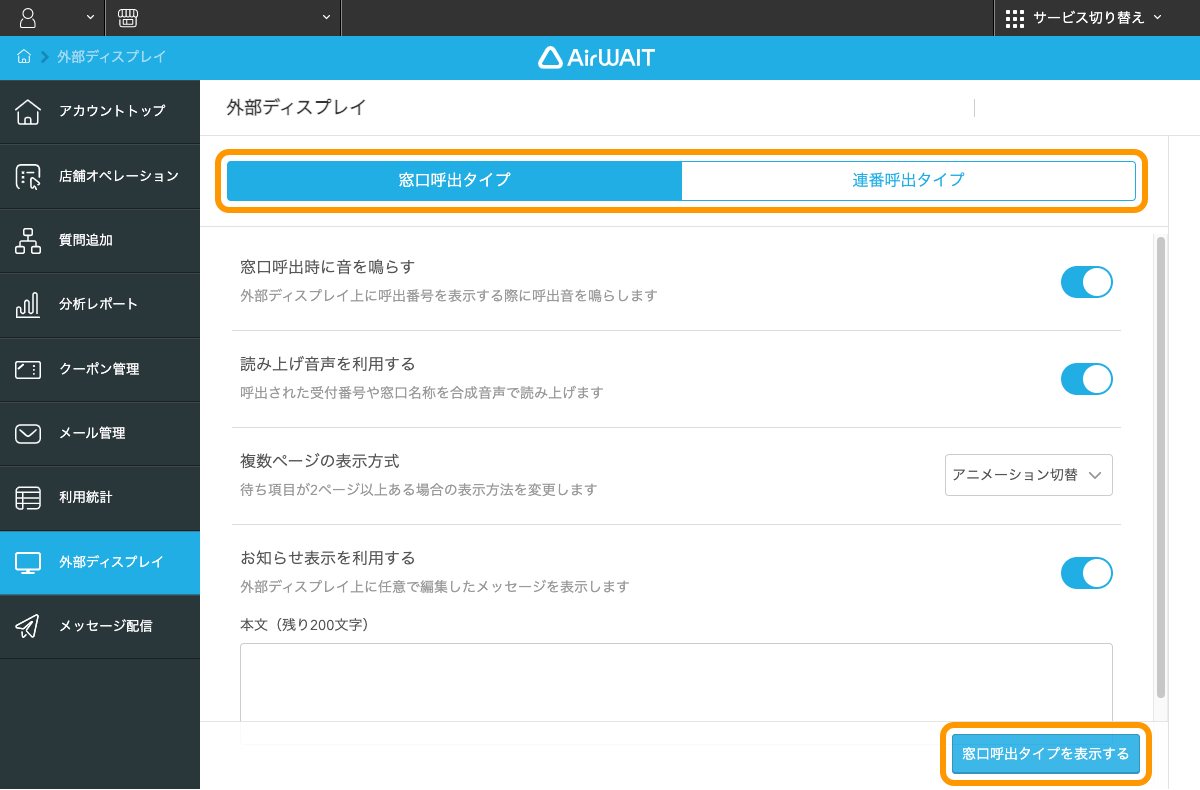This screenshot has width=1200, height=790.
Task: Click the 外部ディスプレイ page heading
Action: pyautogui.click(x=296, y=108)
